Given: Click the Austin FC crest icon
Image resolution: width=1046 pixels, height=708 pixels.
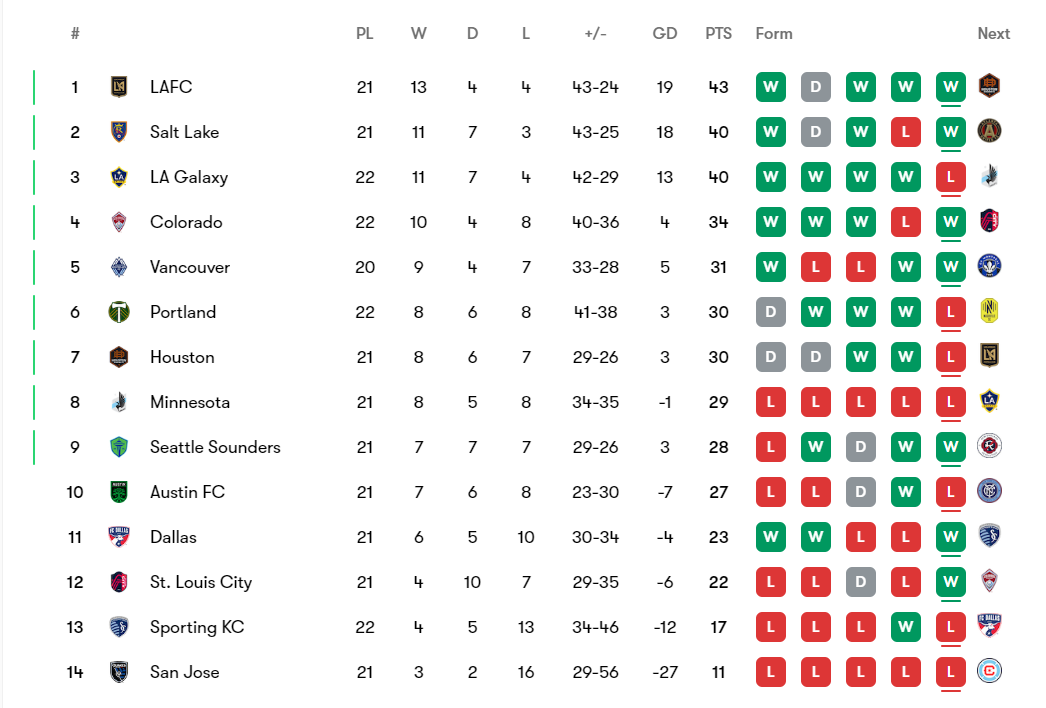Looking at the screenshot, I should tap(119, 492).
